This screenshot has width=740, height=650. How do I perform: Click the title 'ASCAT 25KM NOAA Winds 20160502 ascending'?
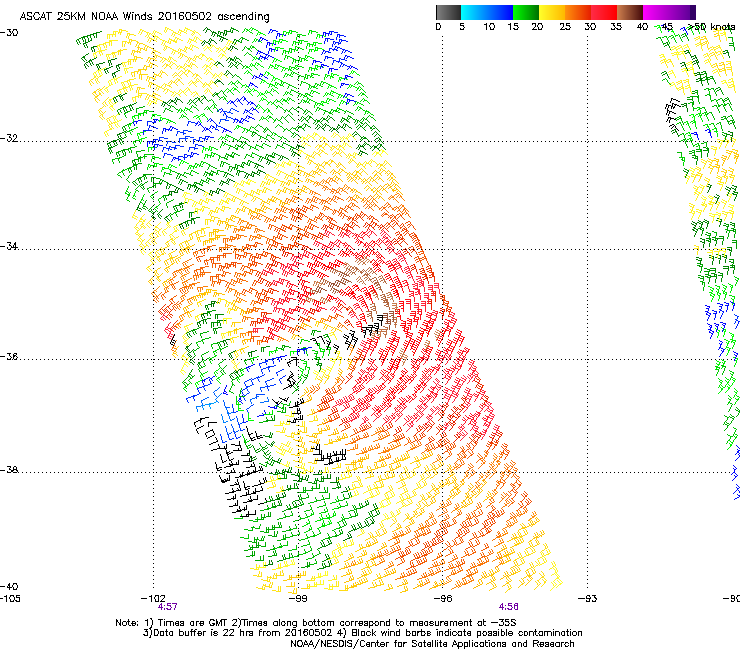[144, 17]
